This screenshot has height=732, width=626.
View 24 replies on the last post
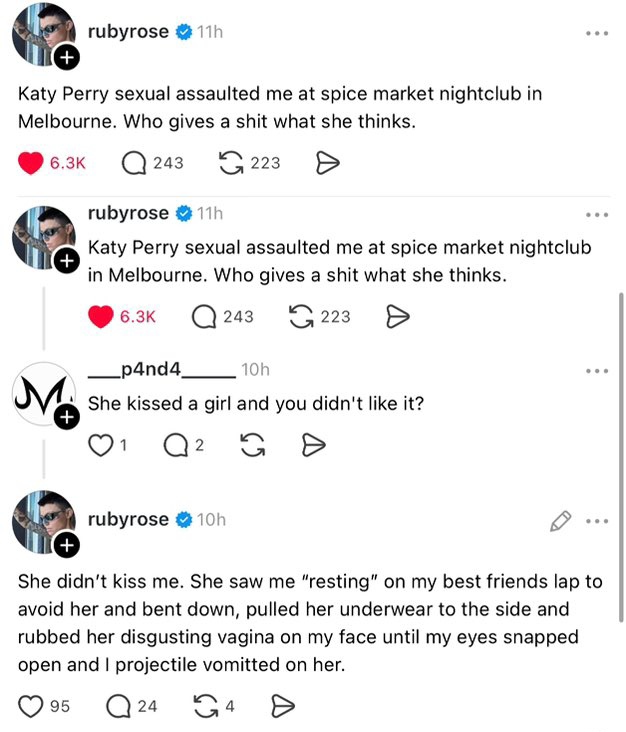[120, 707]
